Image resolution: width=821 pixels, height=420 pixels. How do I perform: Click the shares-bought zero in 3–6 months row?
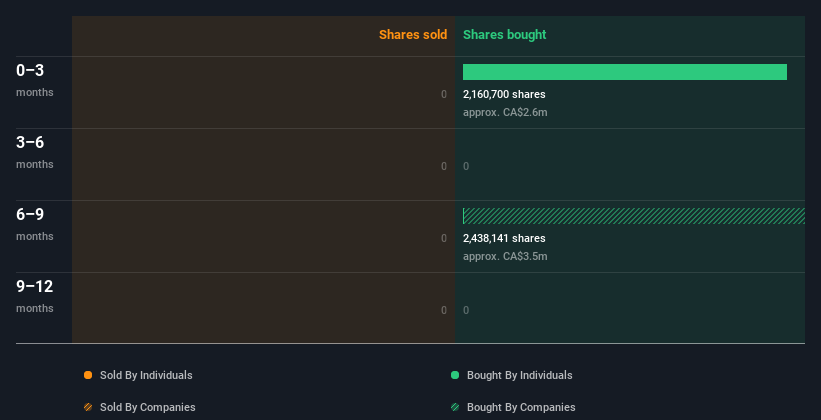[466, 166]
